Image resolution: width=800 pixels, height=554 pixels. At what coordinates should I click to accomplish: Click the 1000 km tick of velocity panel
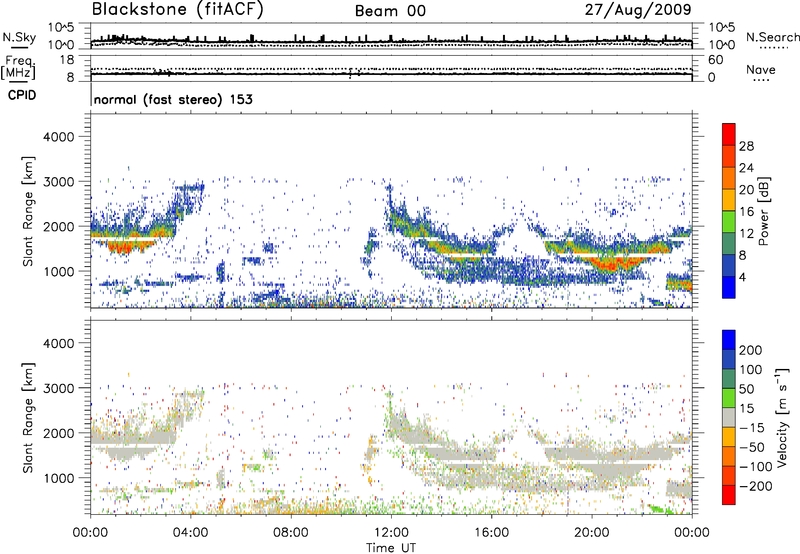[x=59, y=478]
